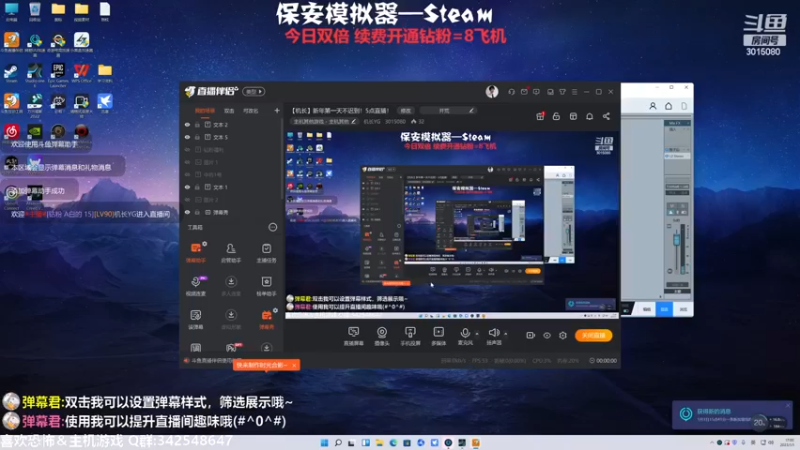
Task: Add a 手机投屏 phone mirroring source
Action: click(x=410, y=336)
